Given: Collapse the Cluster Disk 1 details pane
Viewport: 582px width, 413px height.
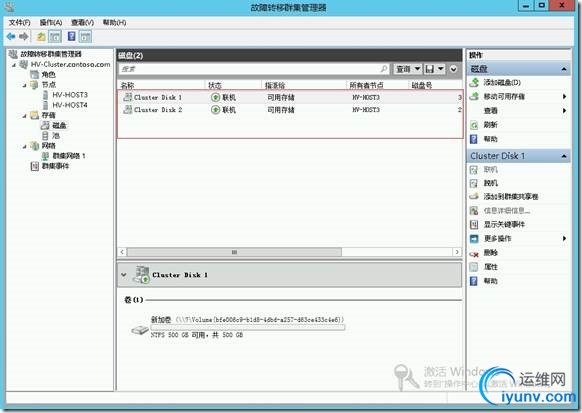Looking at the screenshot, I should click(x=124, y=275).
